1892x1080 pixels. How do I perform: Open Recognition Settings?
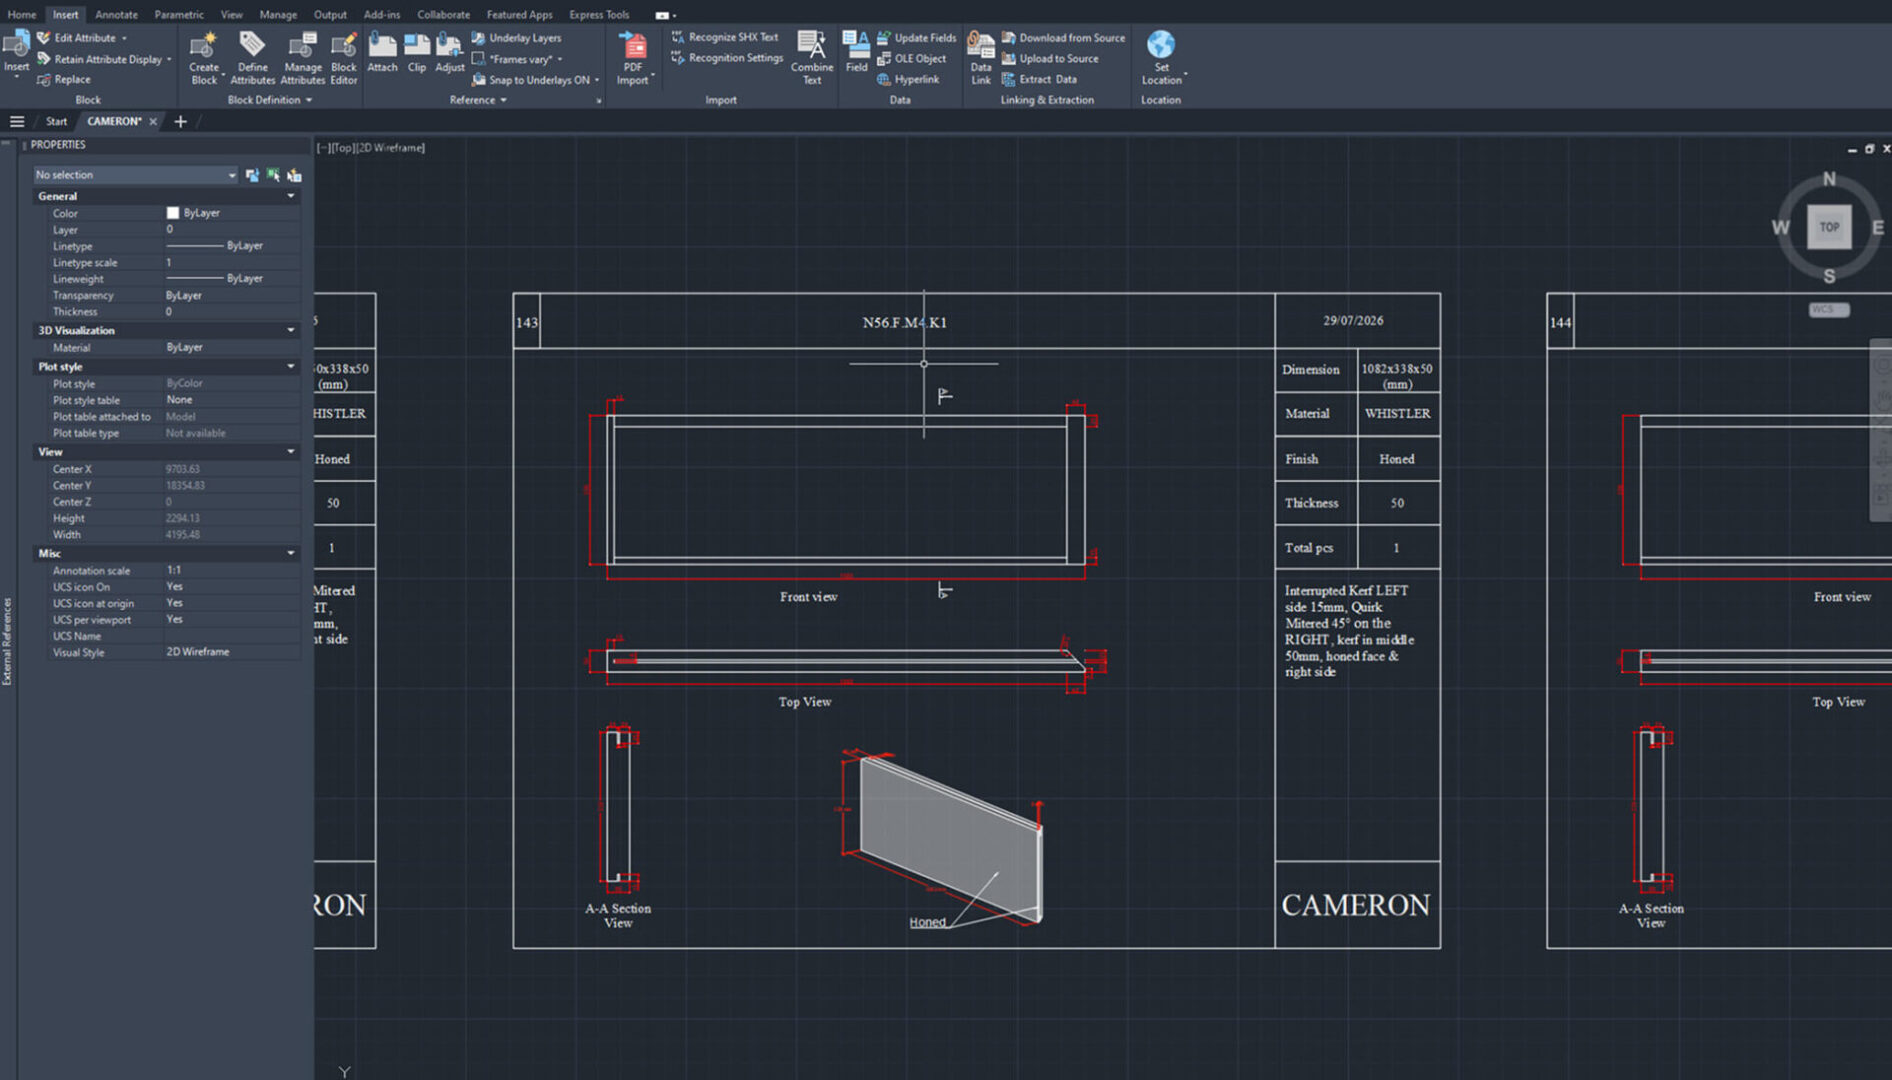[727, 58]
